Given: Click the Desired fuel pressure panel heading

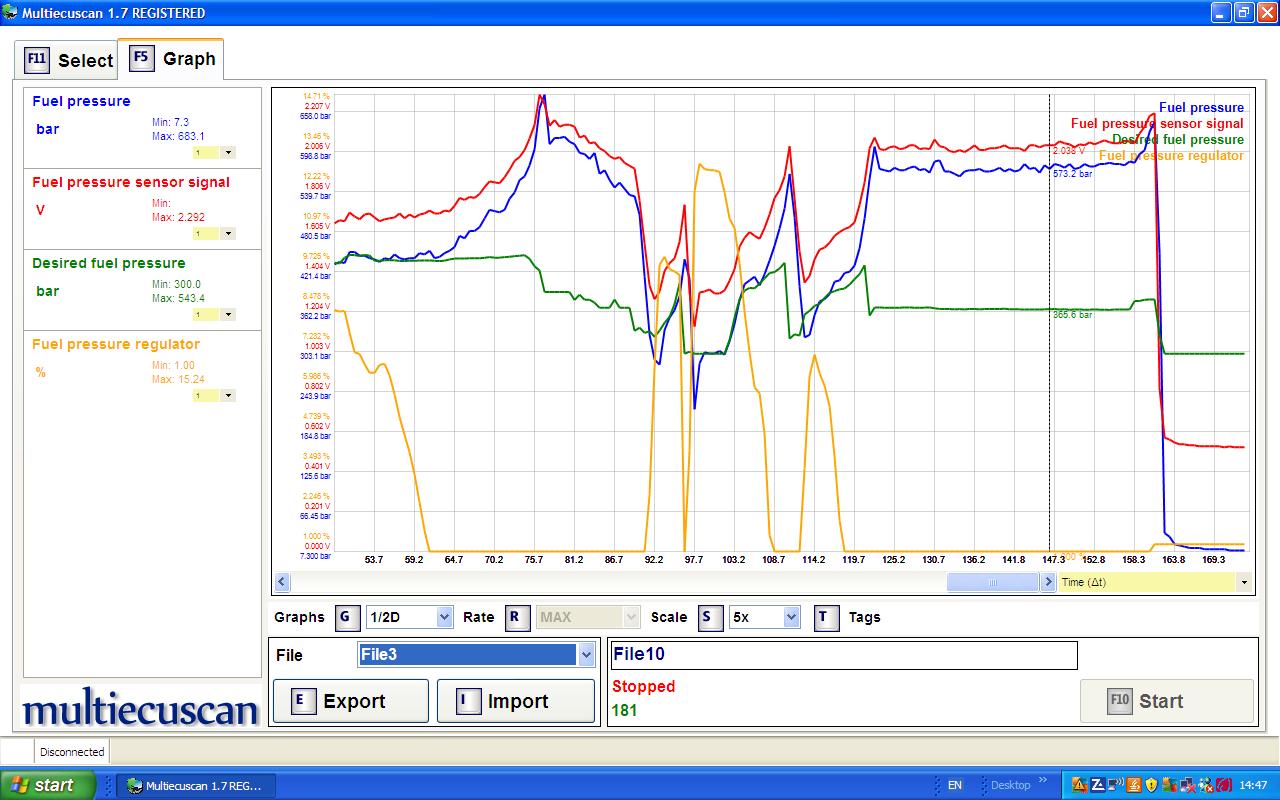Looking at the screenshot, I should click(109, 263).
